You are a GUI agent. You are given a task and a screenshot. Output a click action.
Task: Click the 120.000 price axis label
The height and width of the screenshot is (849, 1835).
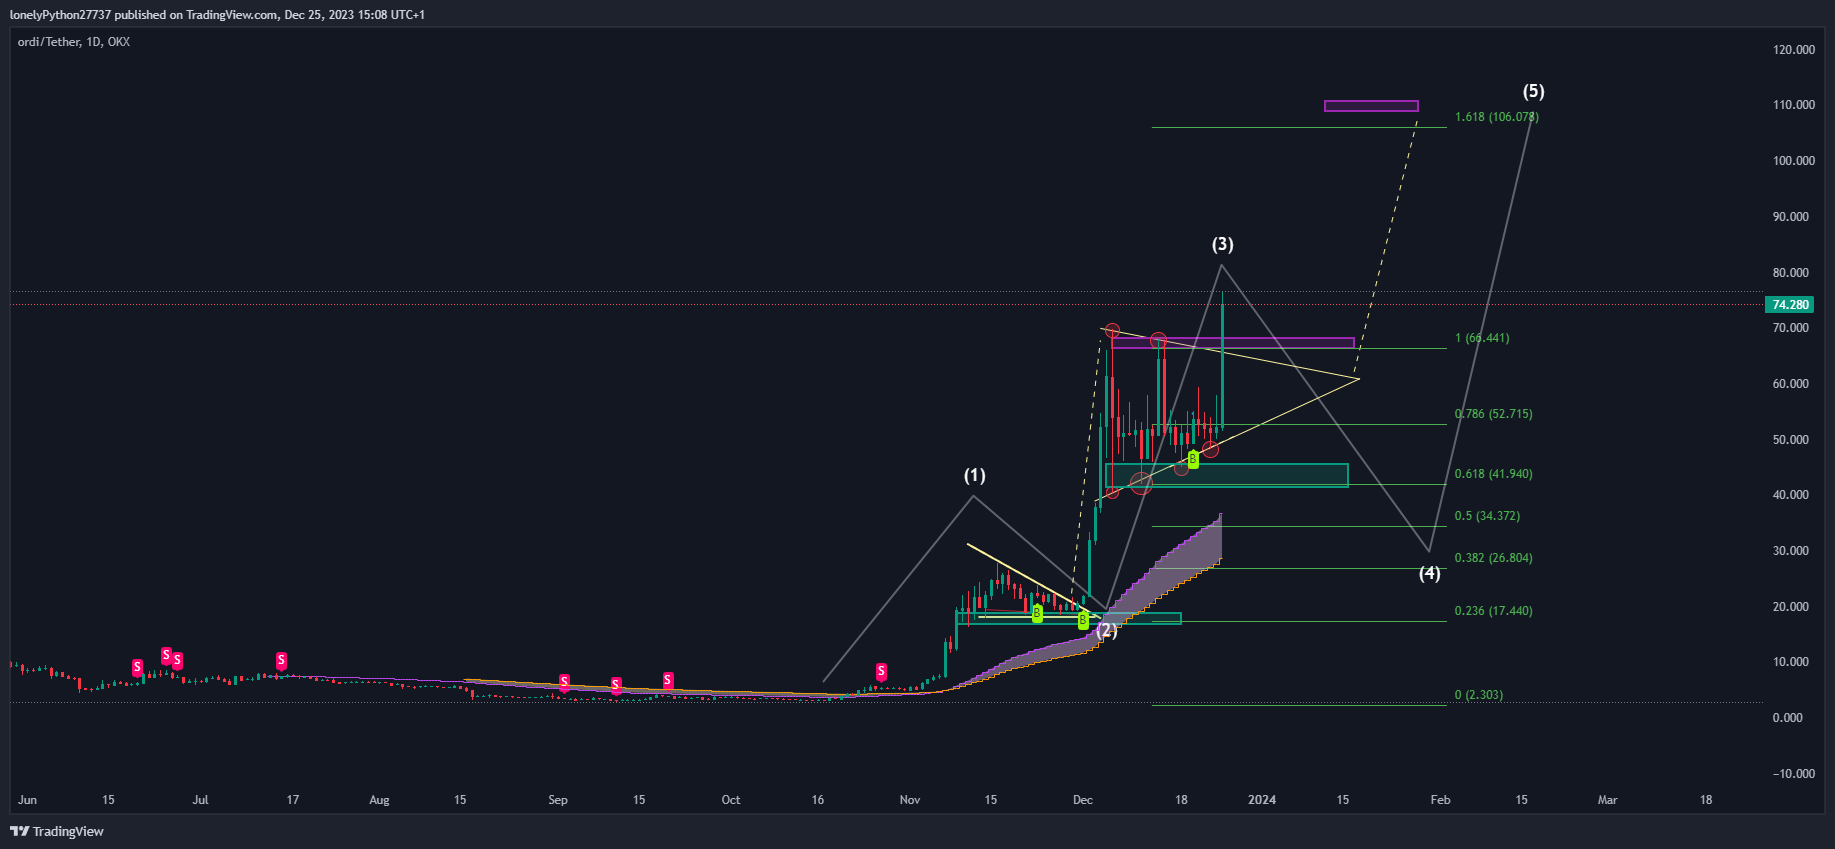[x=1794, y=50]
